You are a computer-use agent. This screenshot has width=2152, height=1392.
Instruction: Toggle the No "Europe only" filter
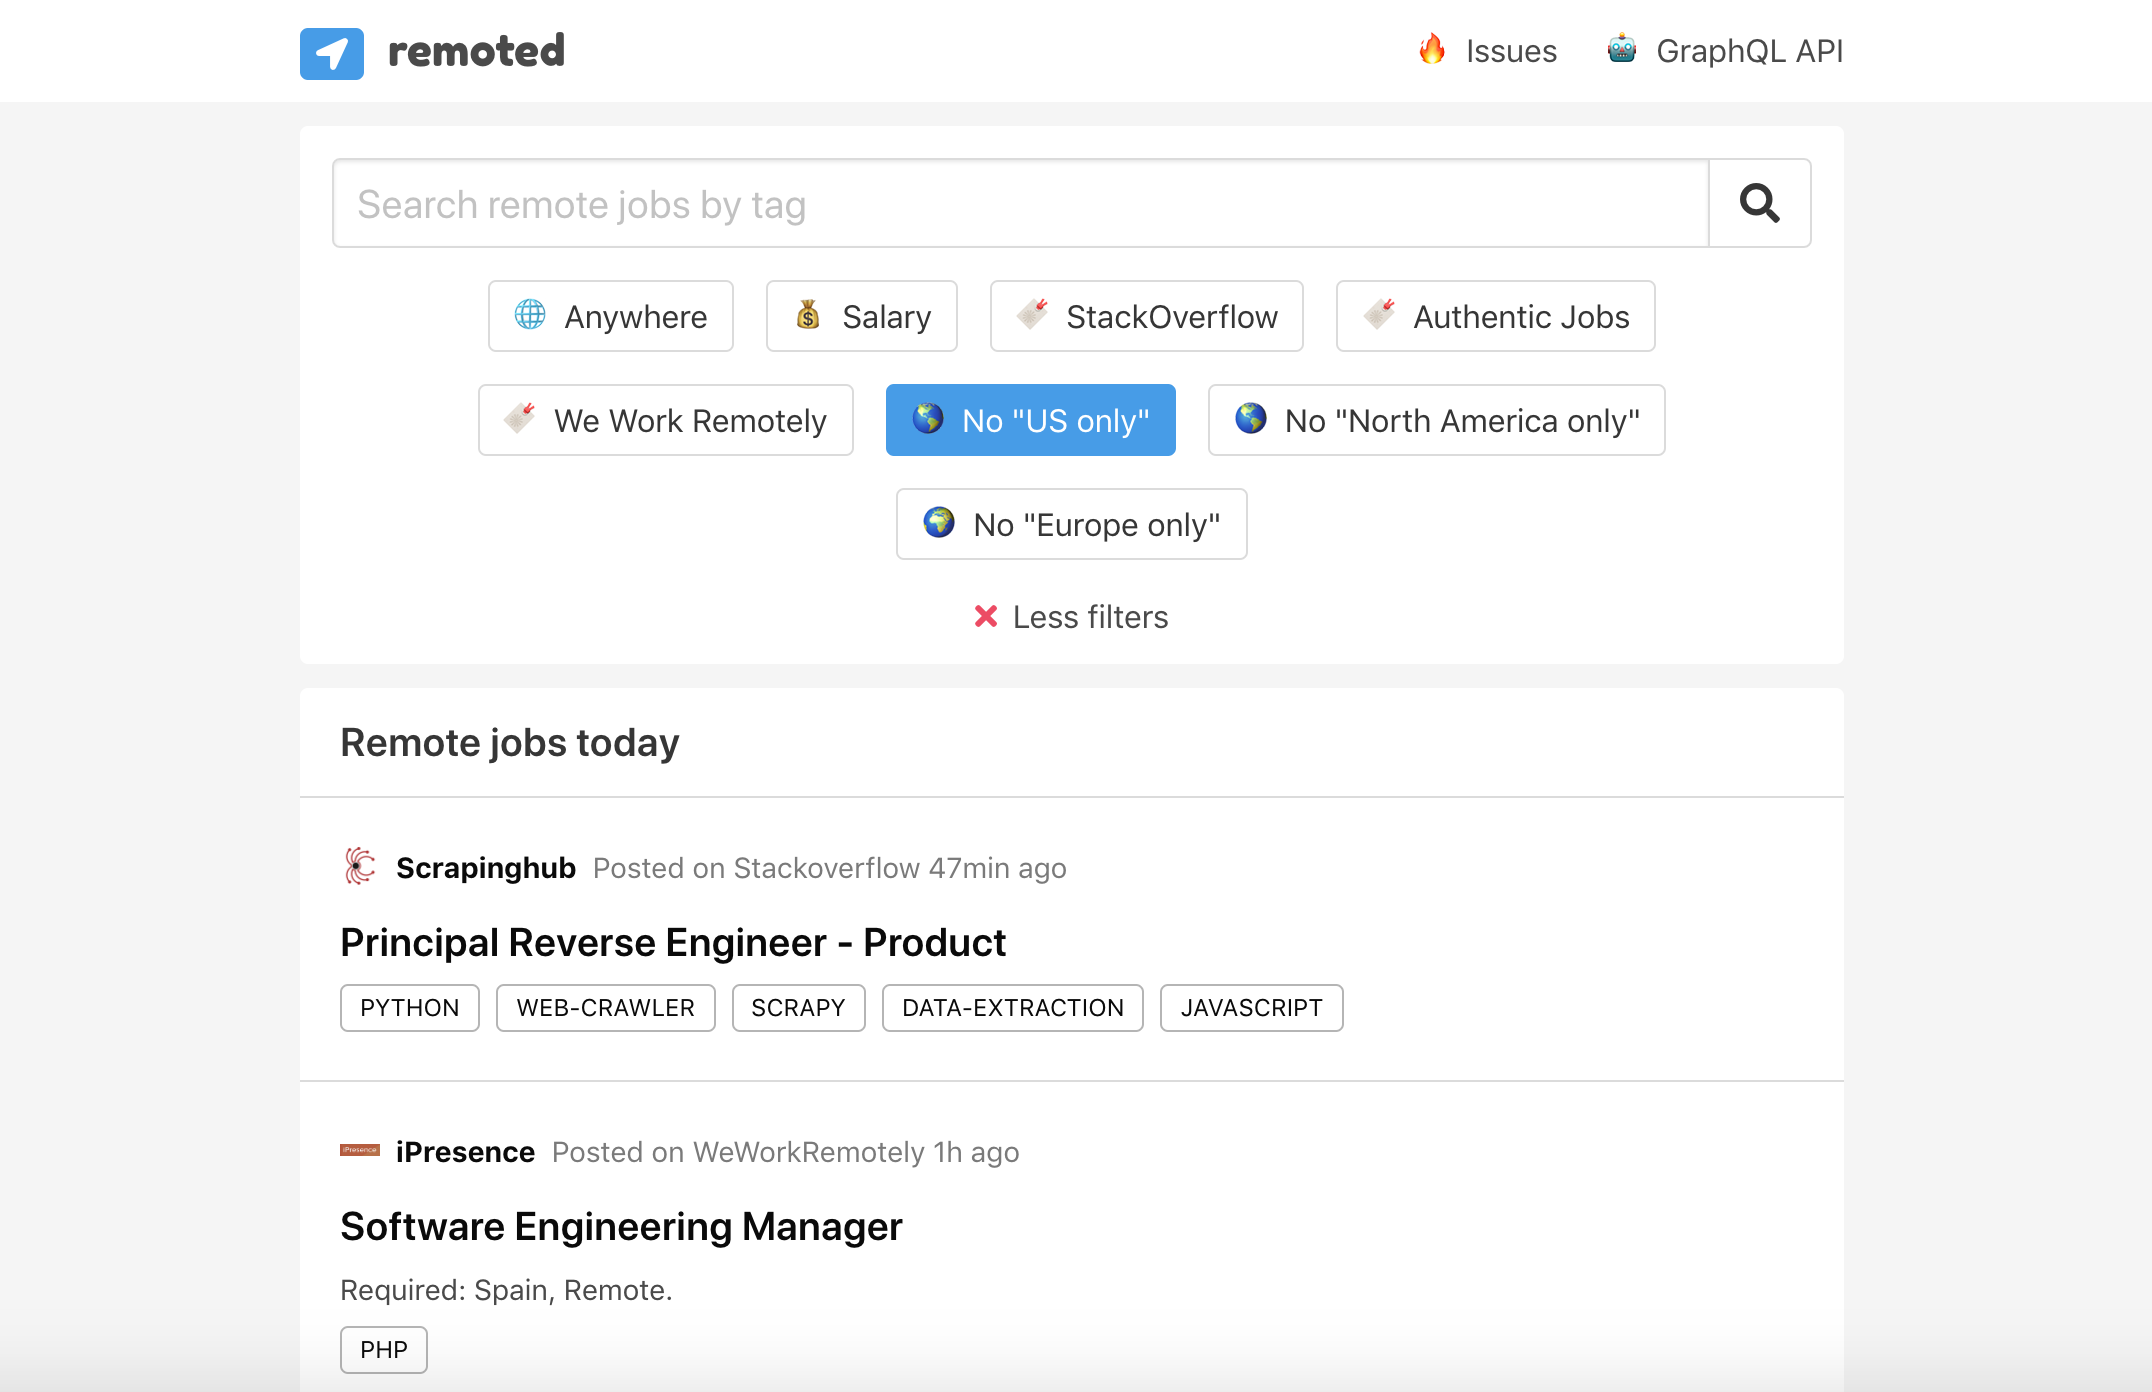pos(1071,524)
